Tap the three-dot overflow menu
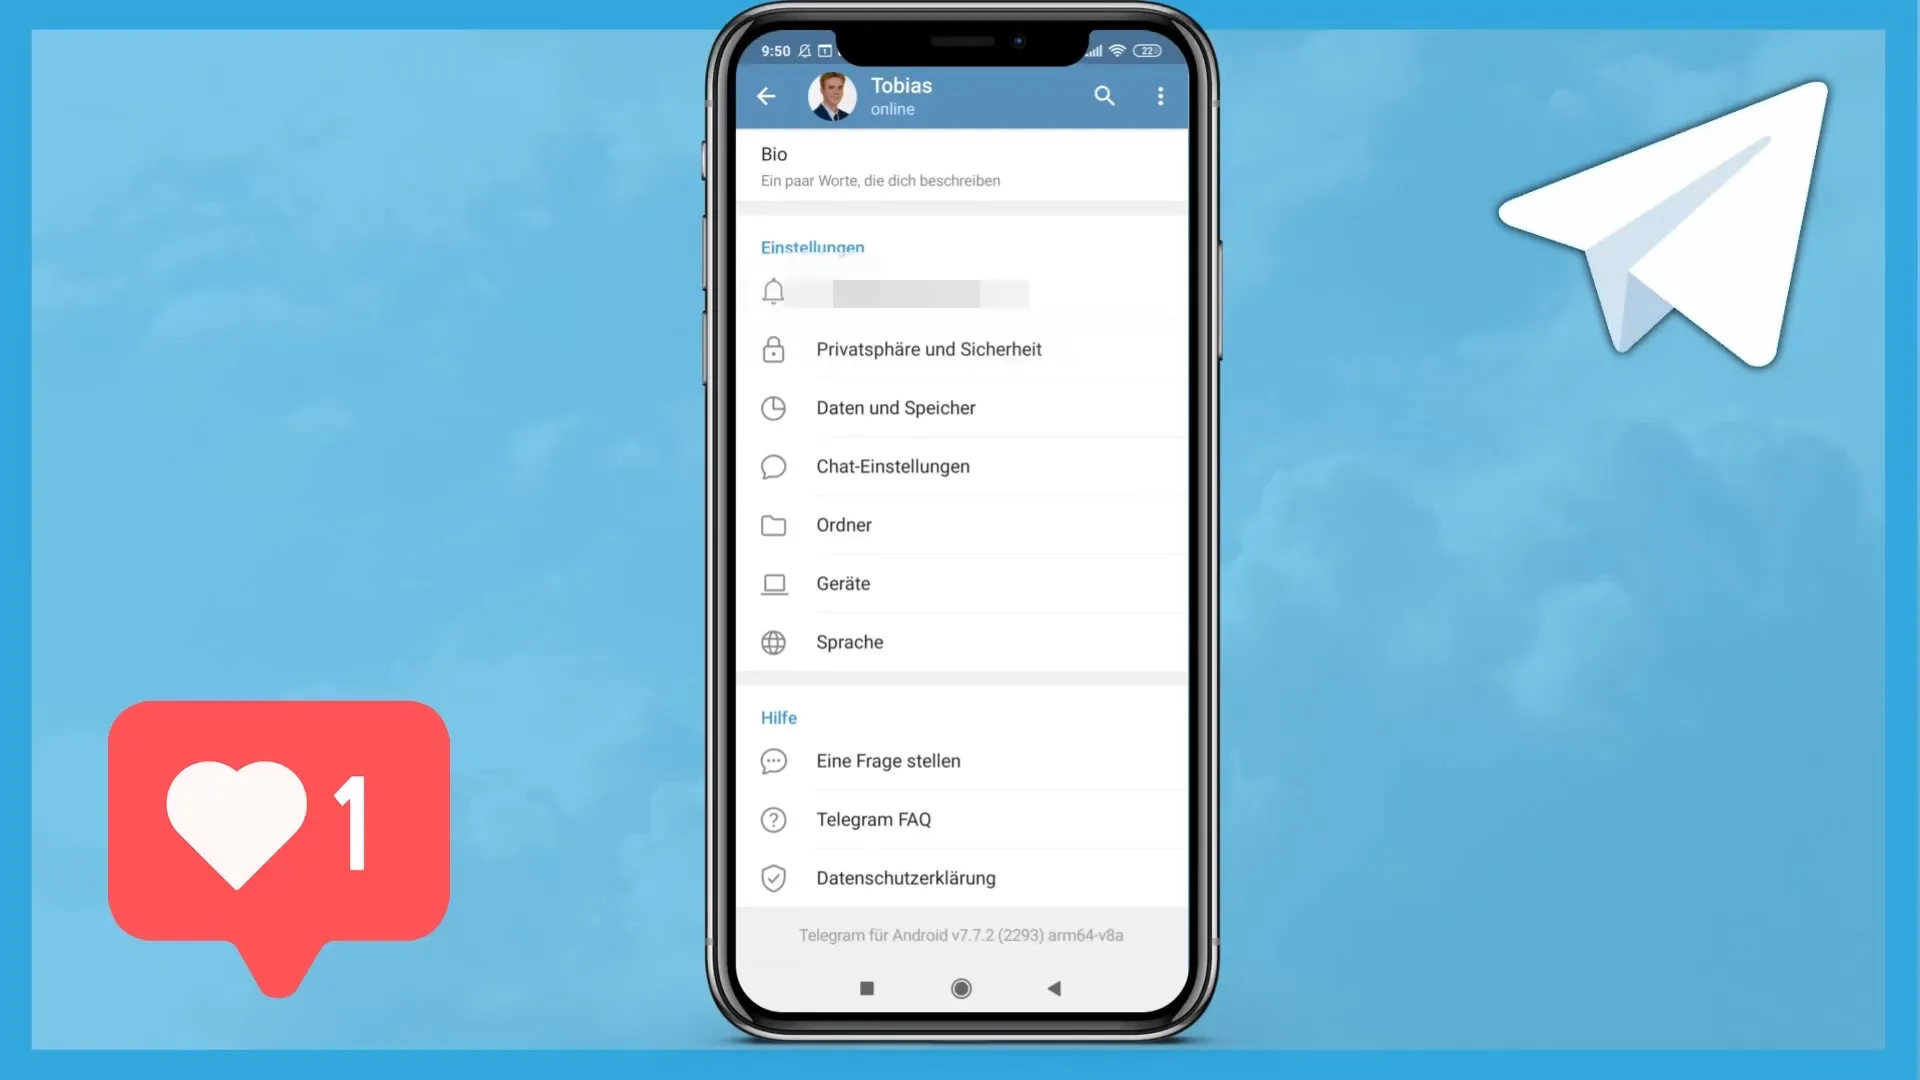This screenshot has height=1080, width=1920. 1159,96
